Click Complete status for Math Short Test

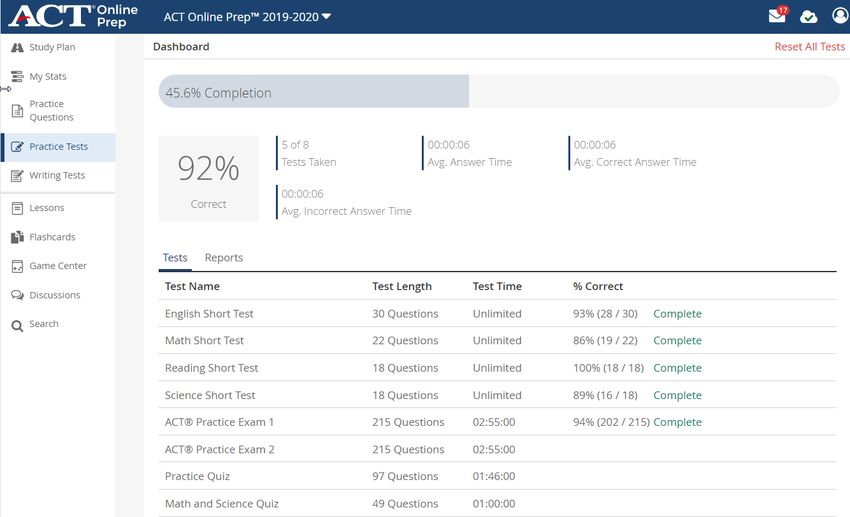[677, 341]
